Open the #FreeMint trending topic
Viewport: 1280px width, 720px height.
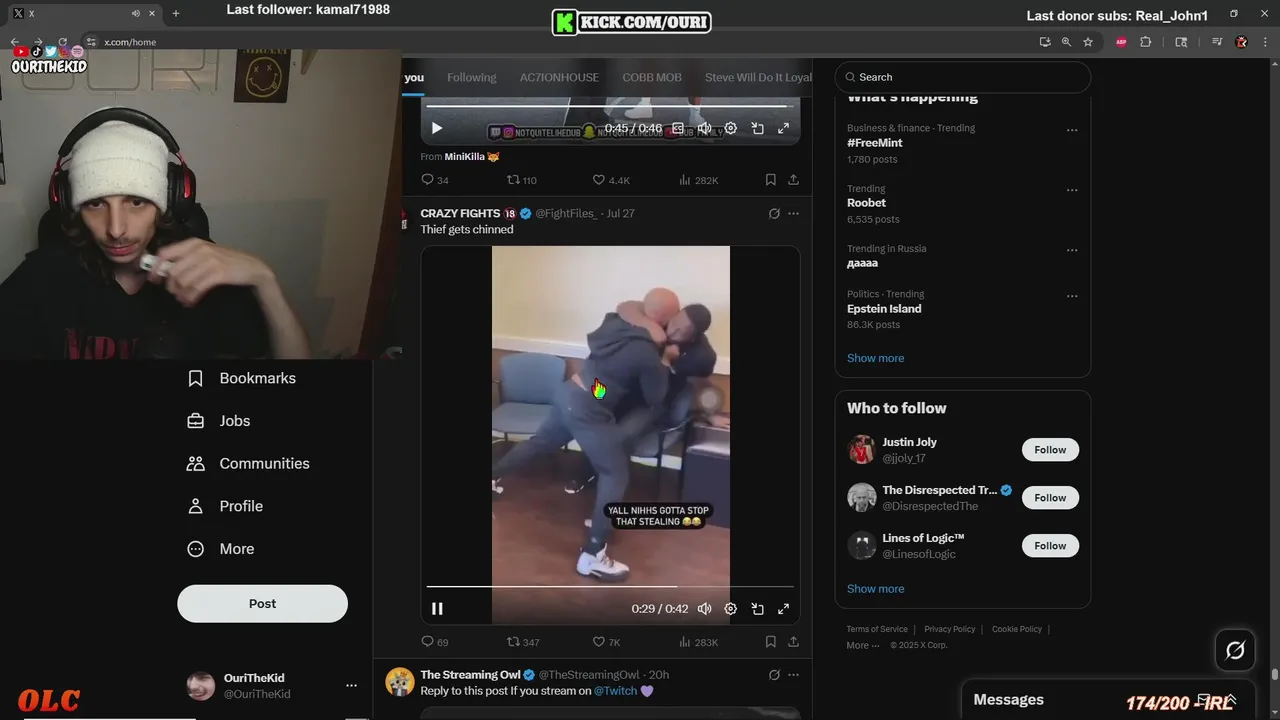[874, 143]
